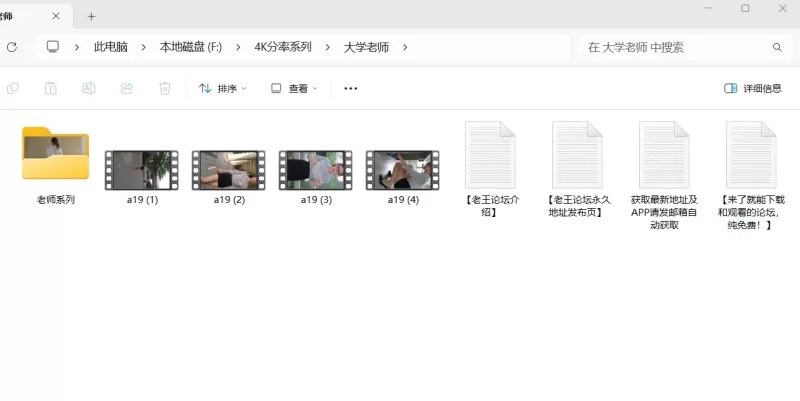Minimize the Explorer window
This screenshot has width=800, height=401.
(708, 8)
